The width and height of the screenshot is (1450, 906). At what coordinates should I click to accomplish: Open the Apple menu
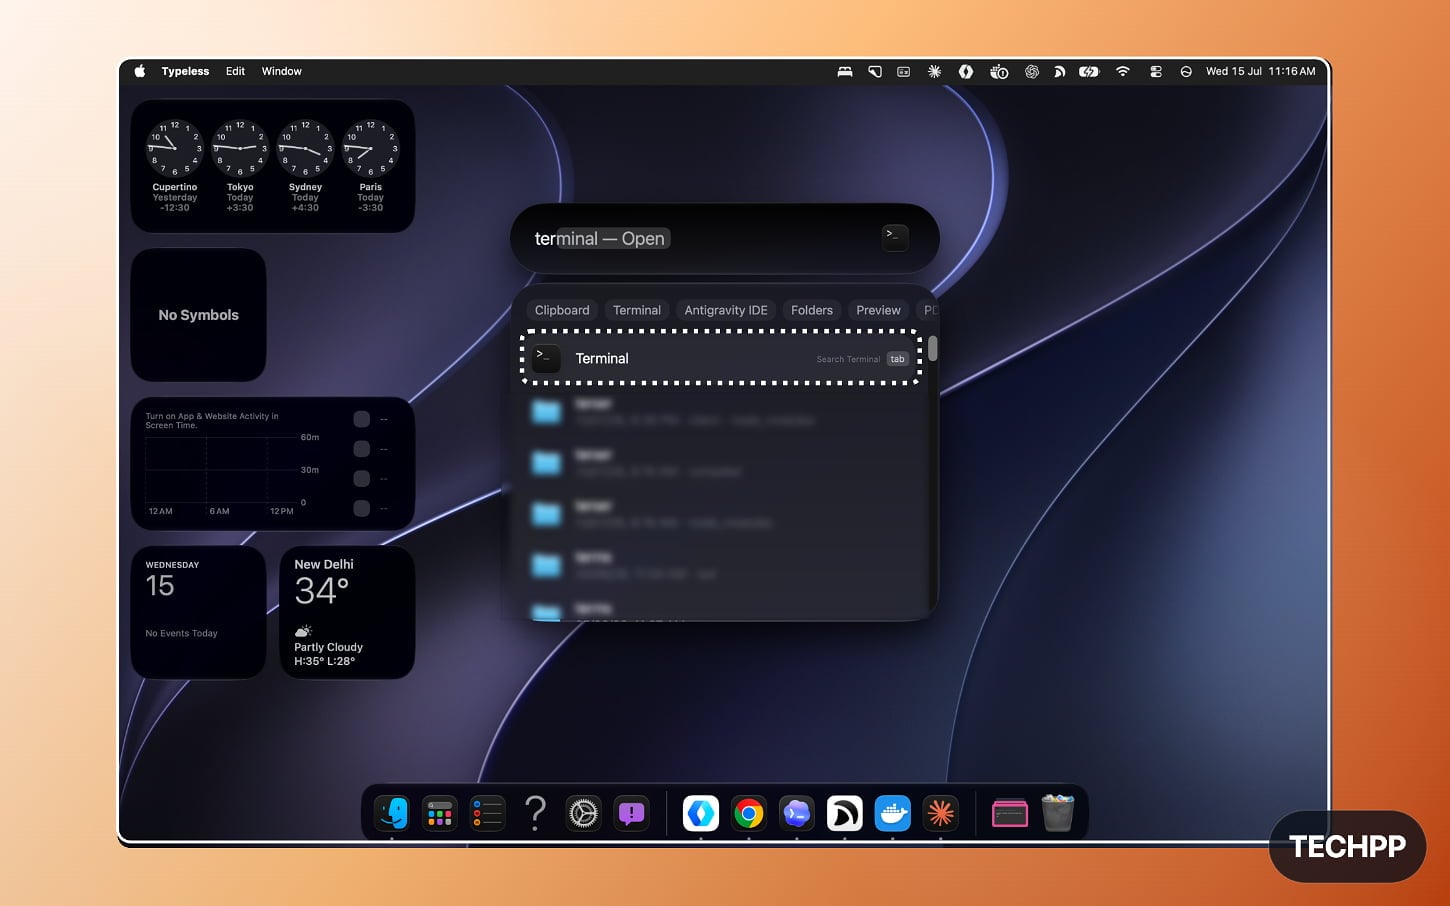coord(140,71)
